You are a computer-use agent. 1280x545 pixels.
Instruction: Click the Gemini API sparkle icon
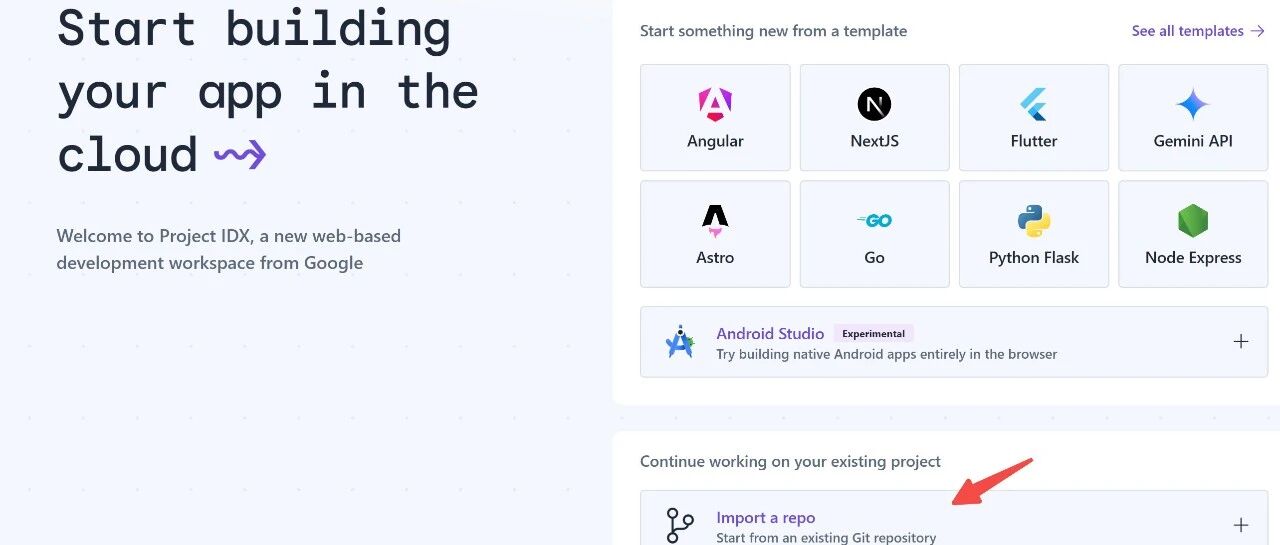1193,104
